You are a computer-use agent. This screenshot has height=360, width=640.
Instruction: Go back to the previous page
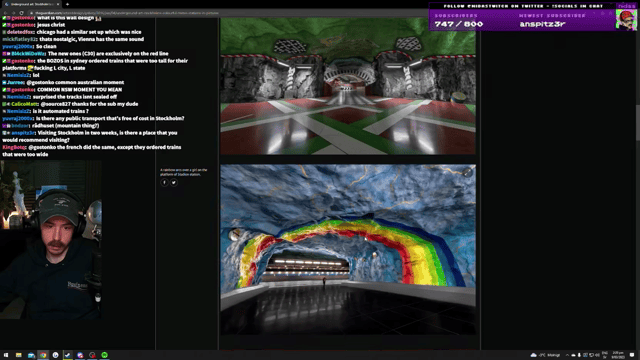coord(5,13)
